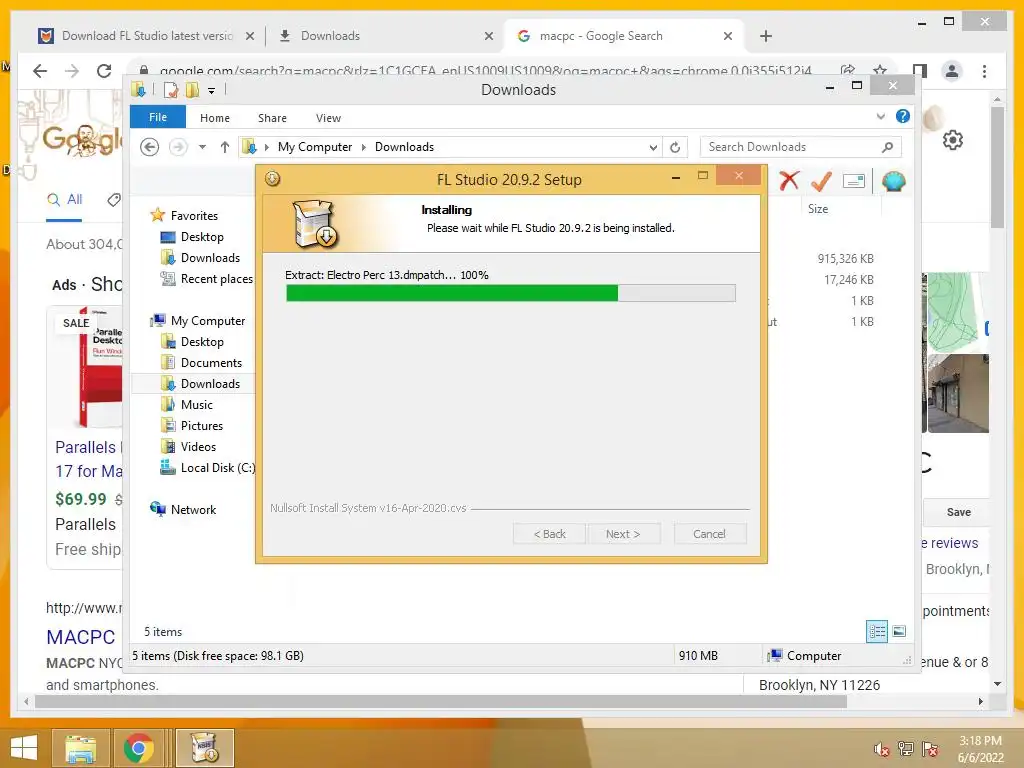Click the search magnifier in Search Downloads box
The image size is (1024, 768).
(887, 147)
